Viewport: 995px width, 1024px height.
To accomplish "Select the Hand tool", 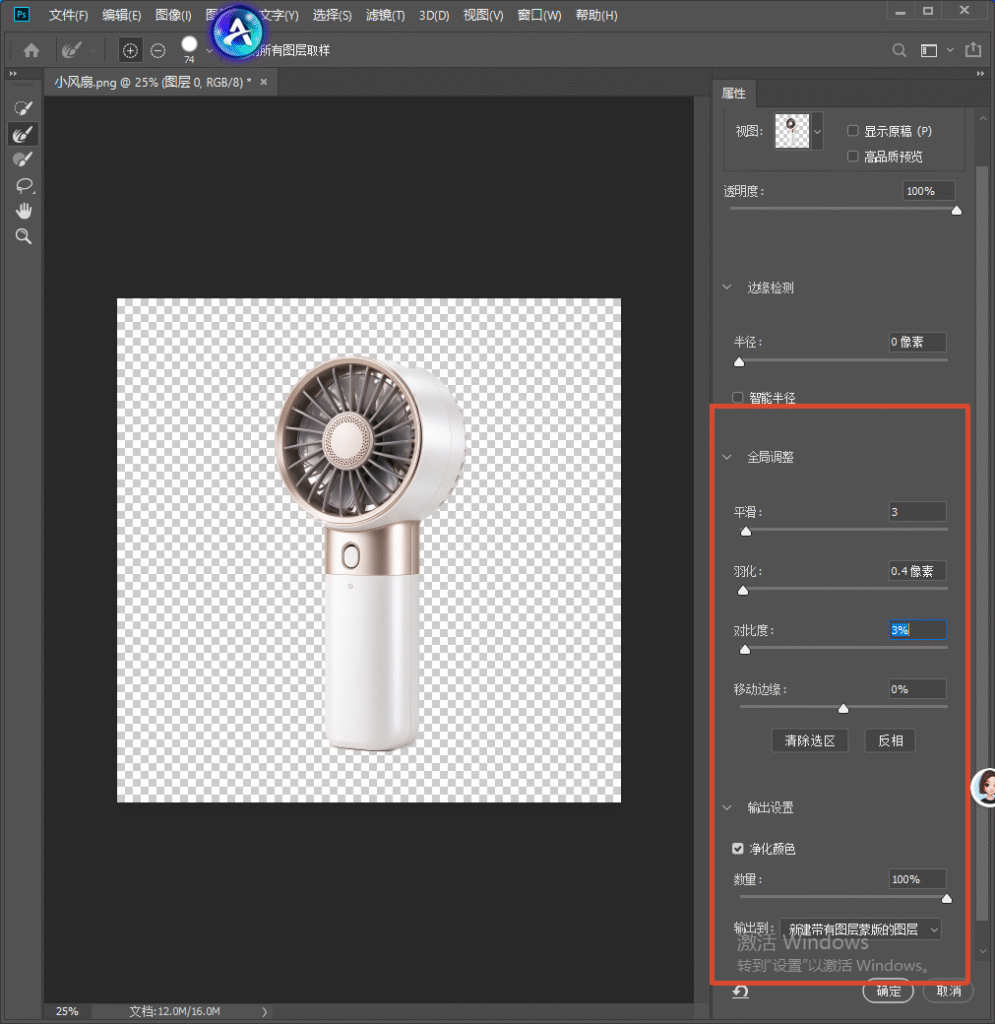I will (x=24, y=211).
